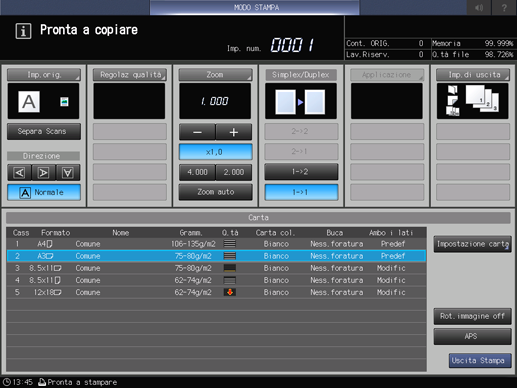517x388 pixels.
Task: Click the Cass column header
Action: point(21,233)
